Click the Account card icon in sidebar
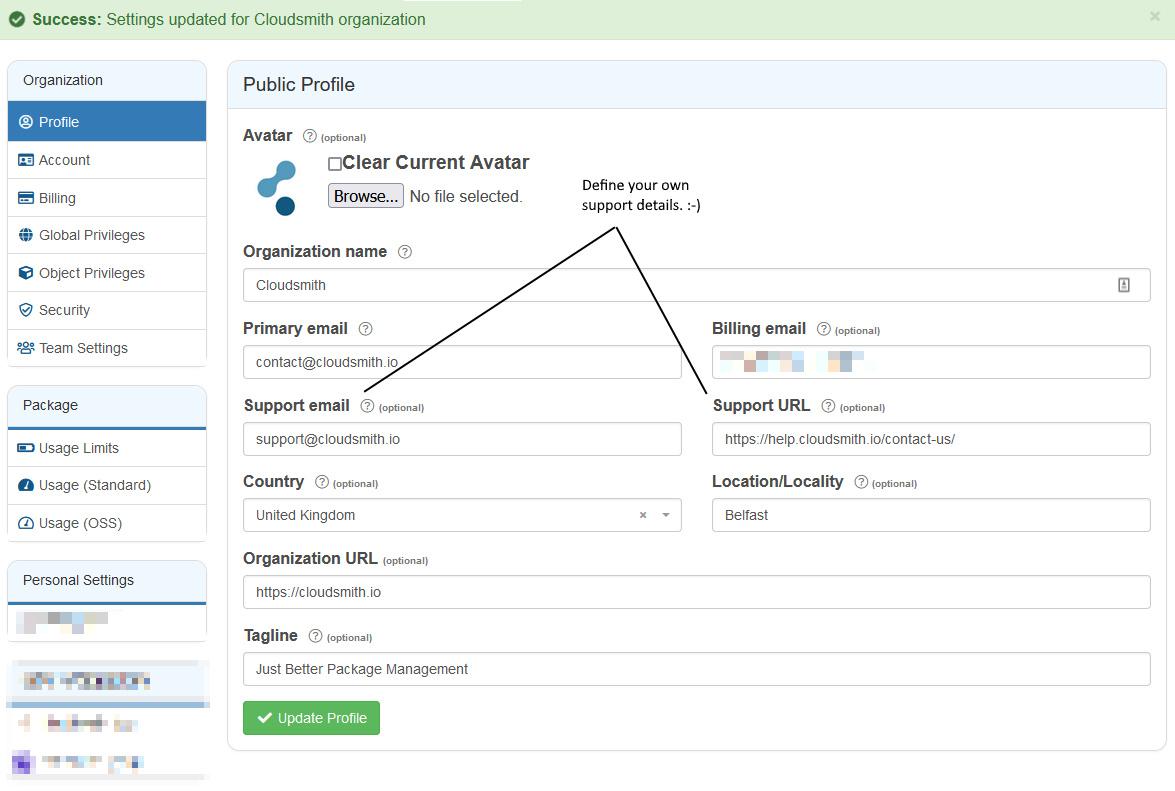 (25, 160)
